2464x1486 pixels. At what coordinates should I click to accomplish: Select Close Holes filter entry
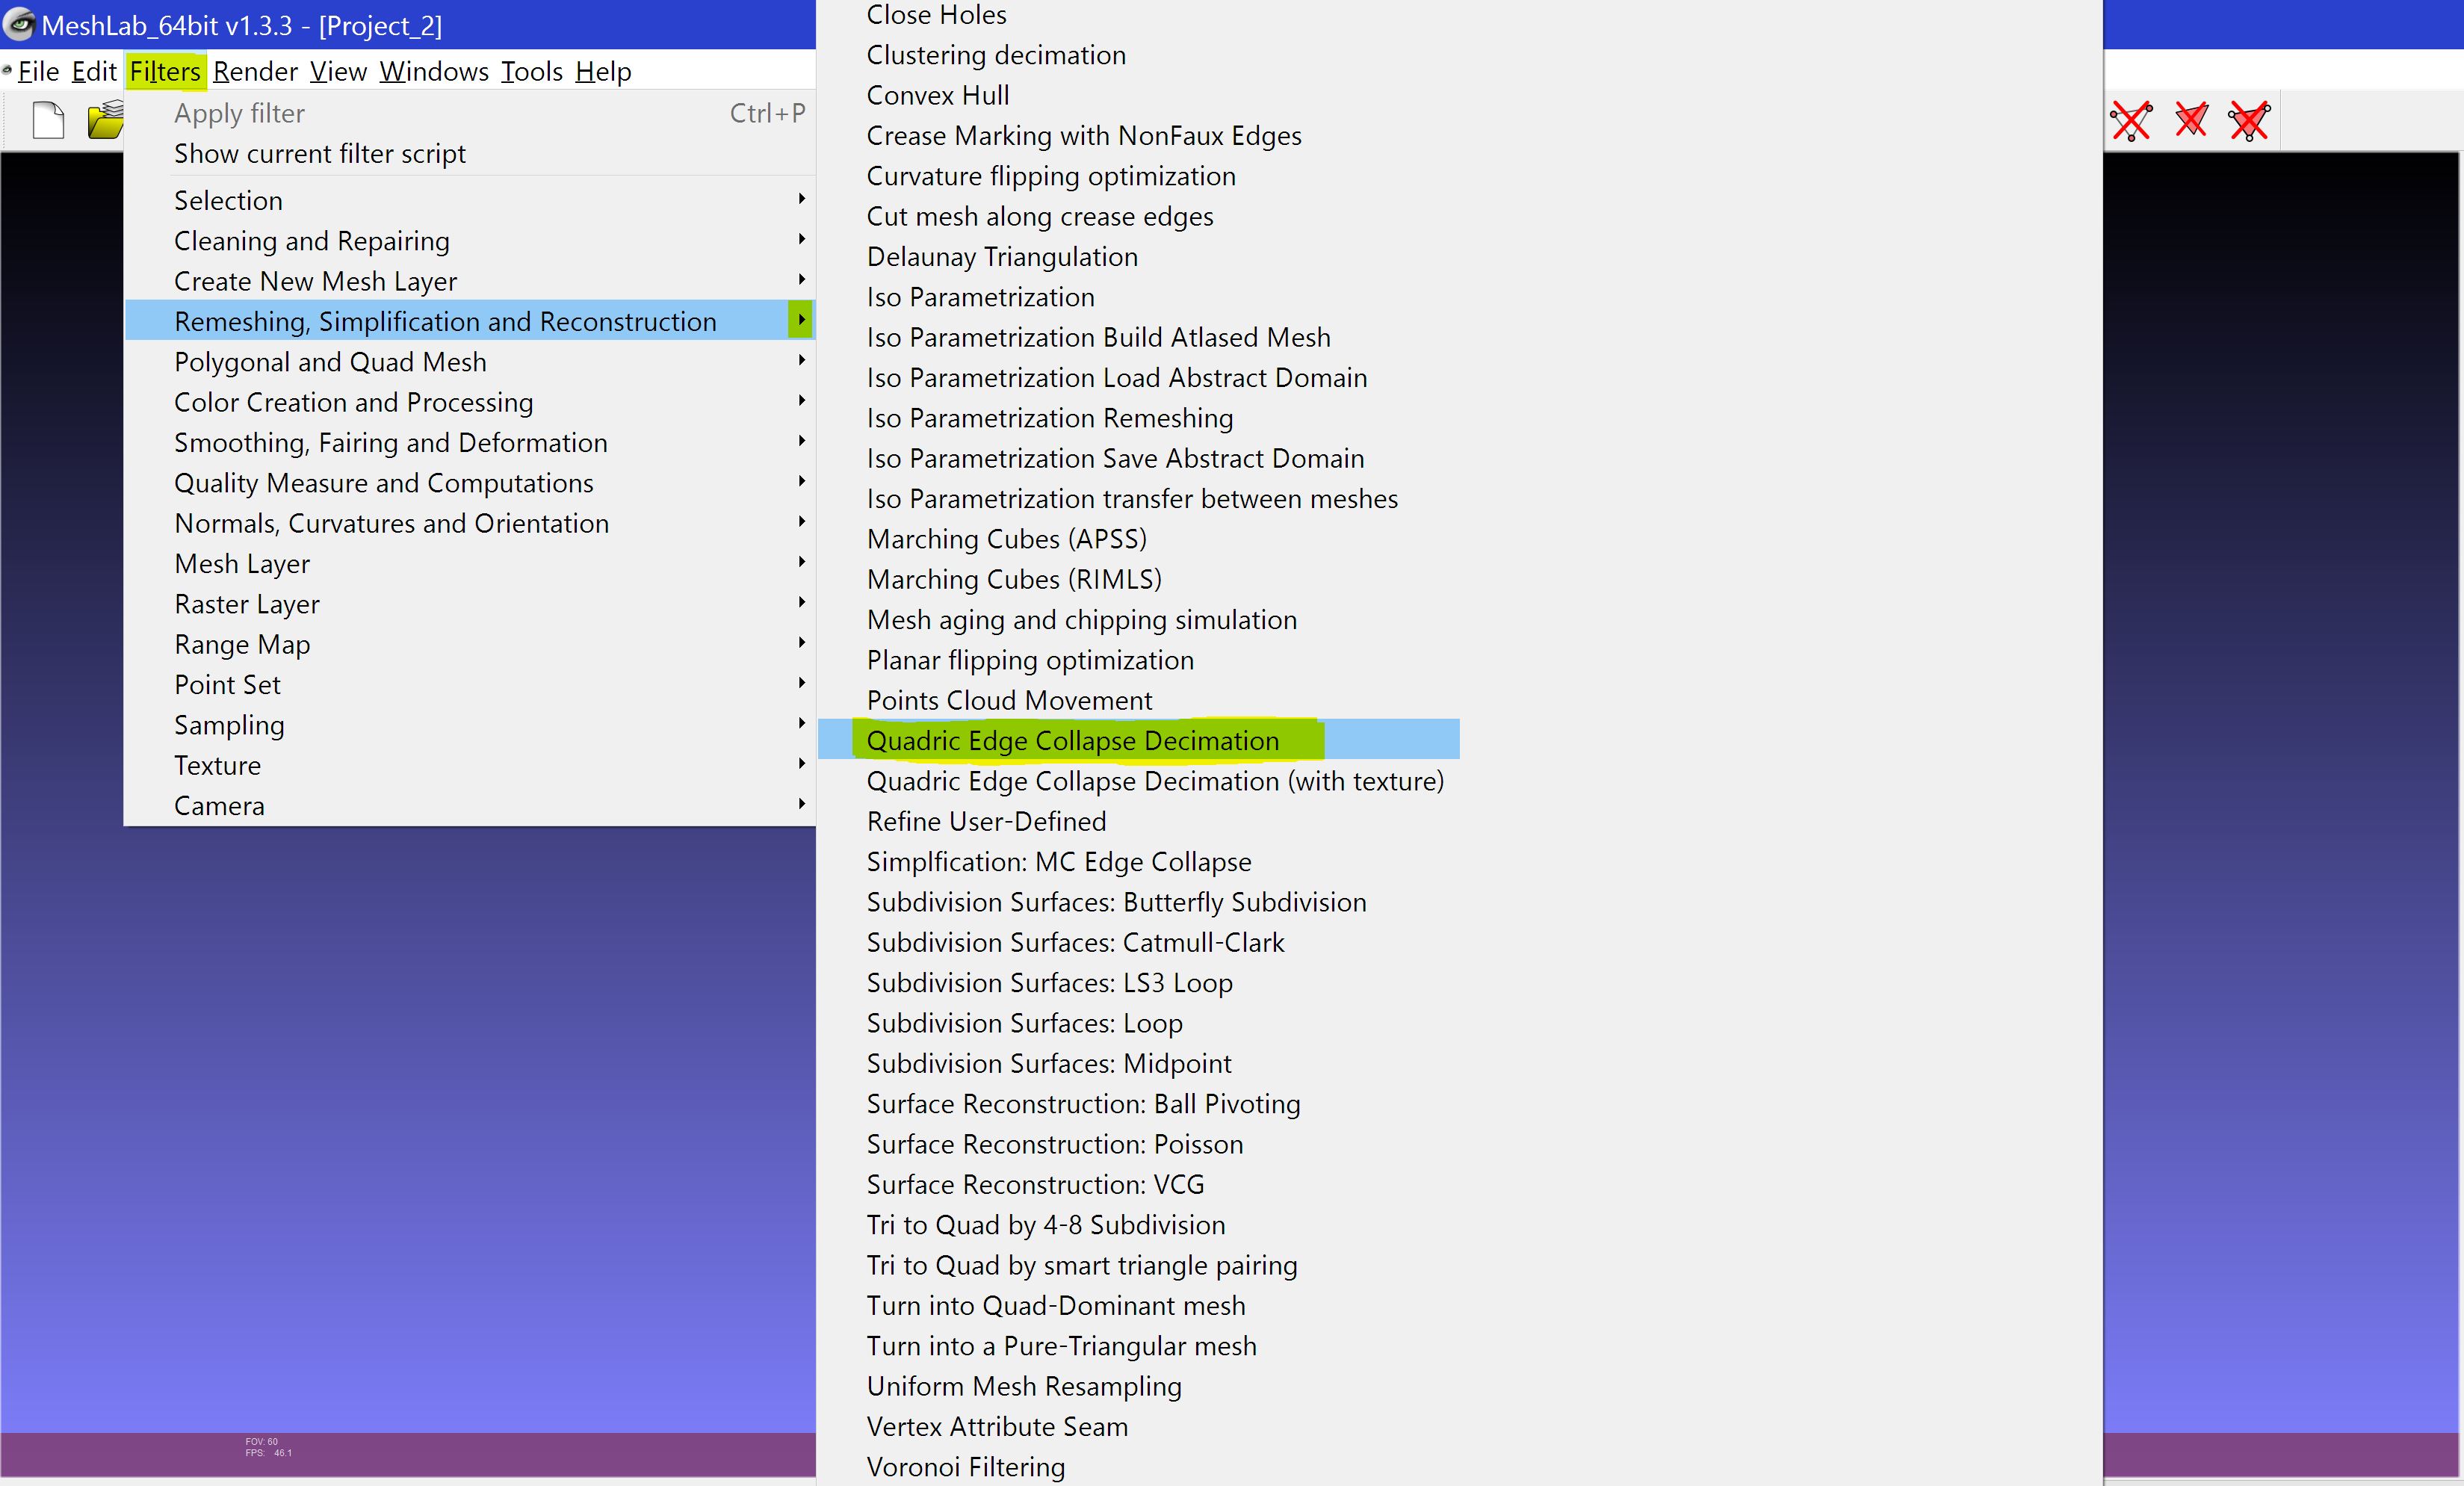[936, 15]
